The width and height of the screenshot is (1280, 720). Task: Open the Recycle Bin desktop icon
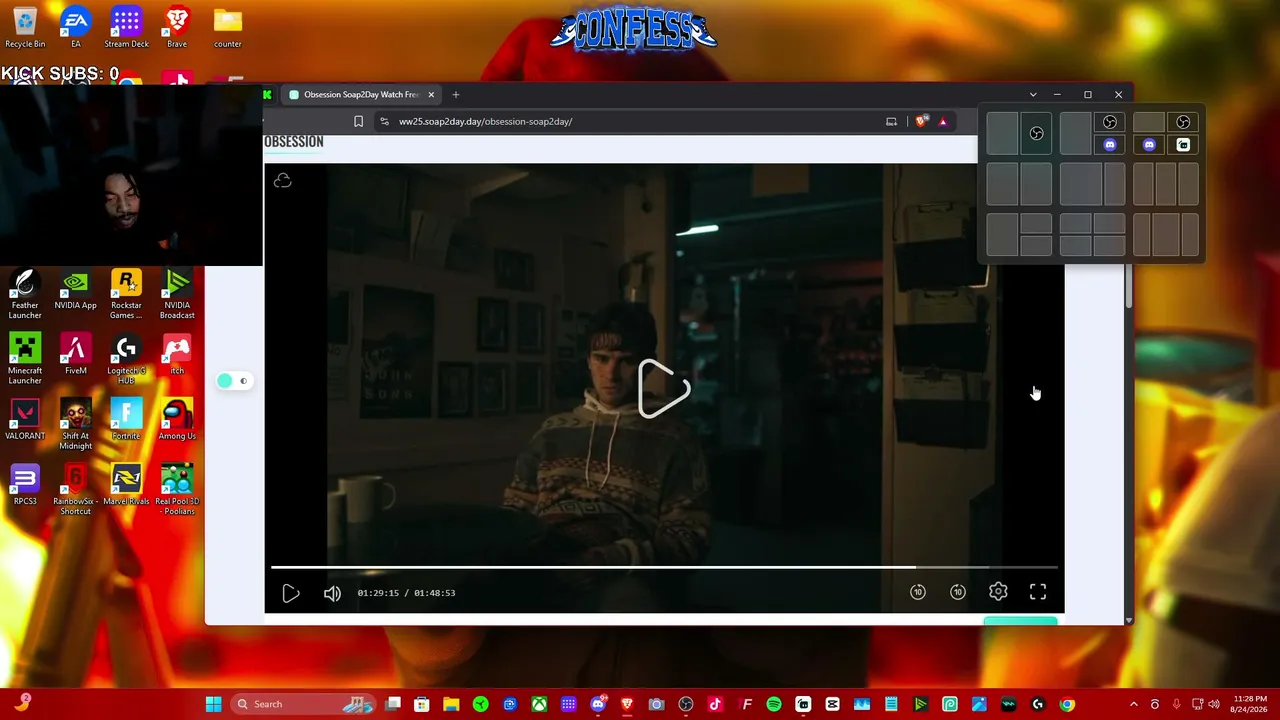(x=25, y=28)
